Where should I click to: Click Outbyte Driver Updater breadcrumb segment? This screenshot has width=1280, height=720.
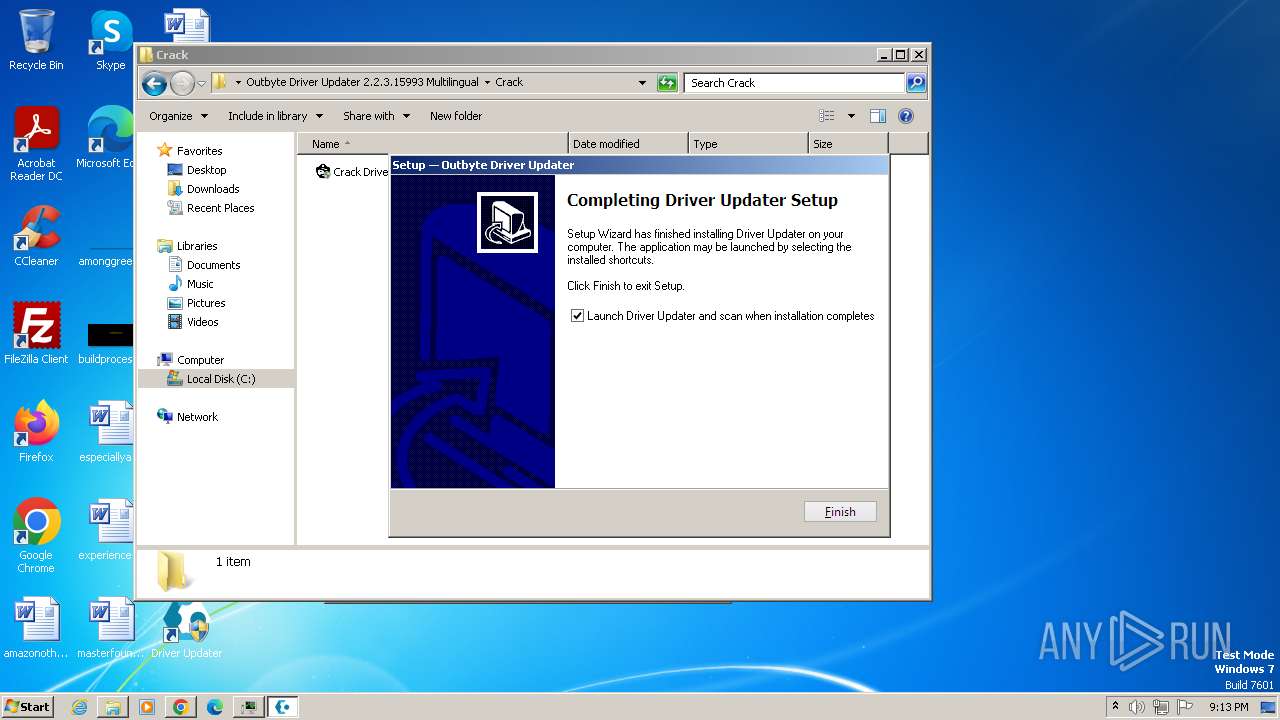click(362, 83)
